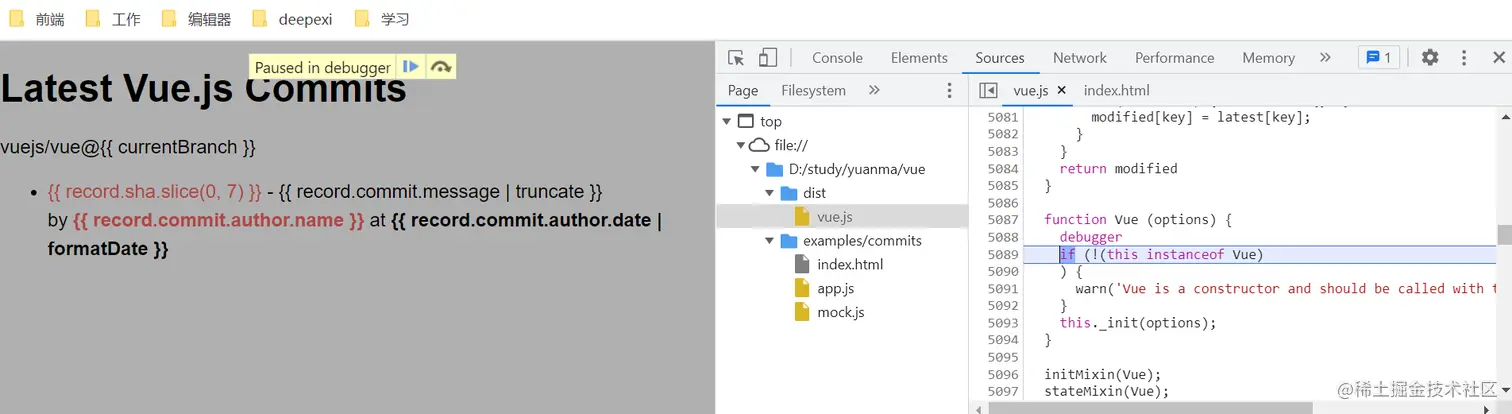Click this._init(options) code line

[1138, 323]
